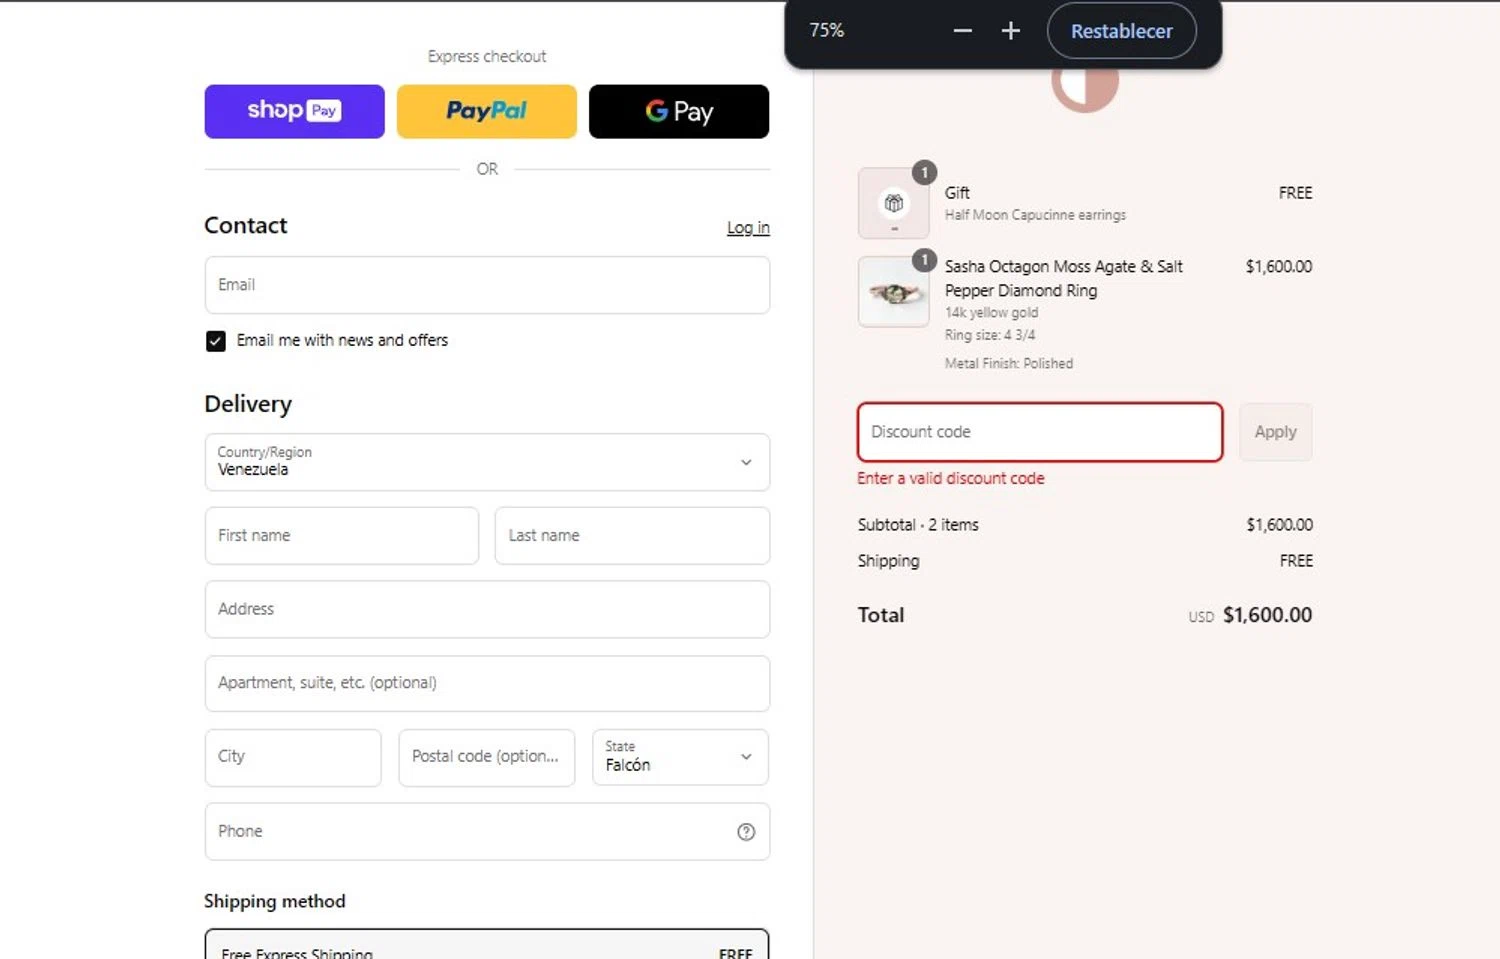Click the Last name field
Image resolution: width=1500 pixels, height=959 pixels.
(x=632, y=536)
